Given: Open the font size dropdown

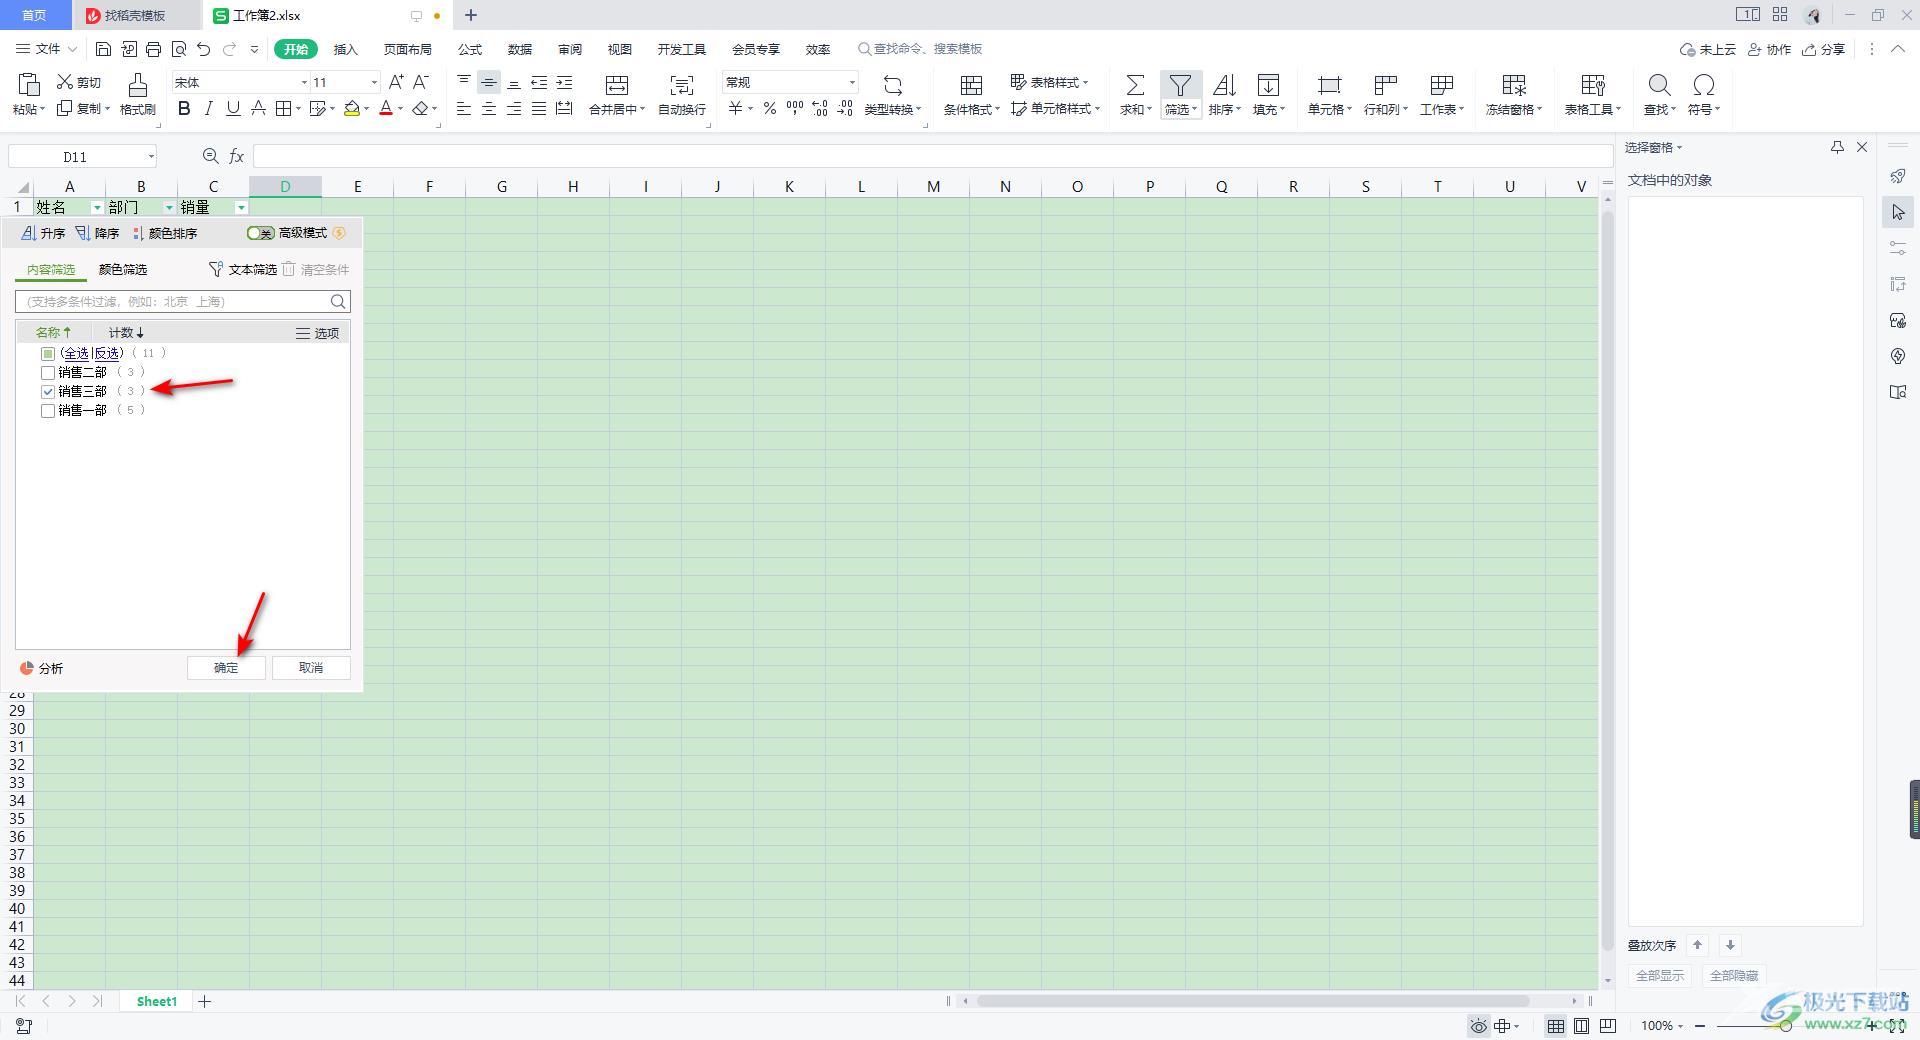Looking at the screenshot, I should 374,82.
